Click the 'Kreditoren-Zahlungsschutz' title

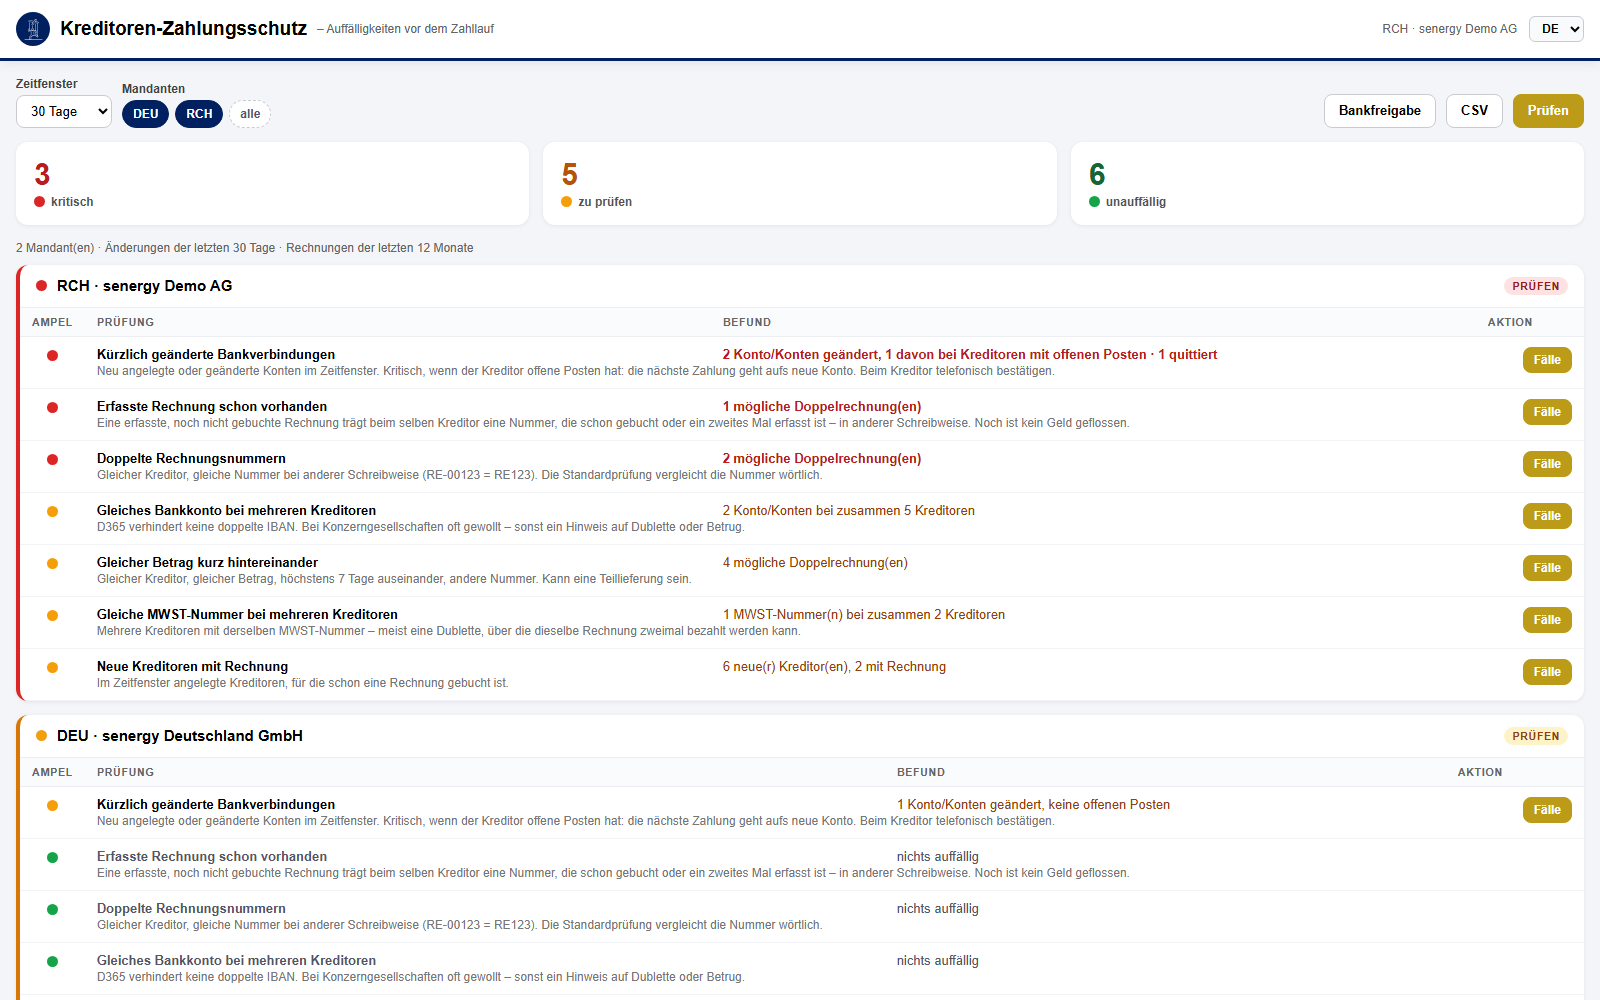tap(183, 29)
